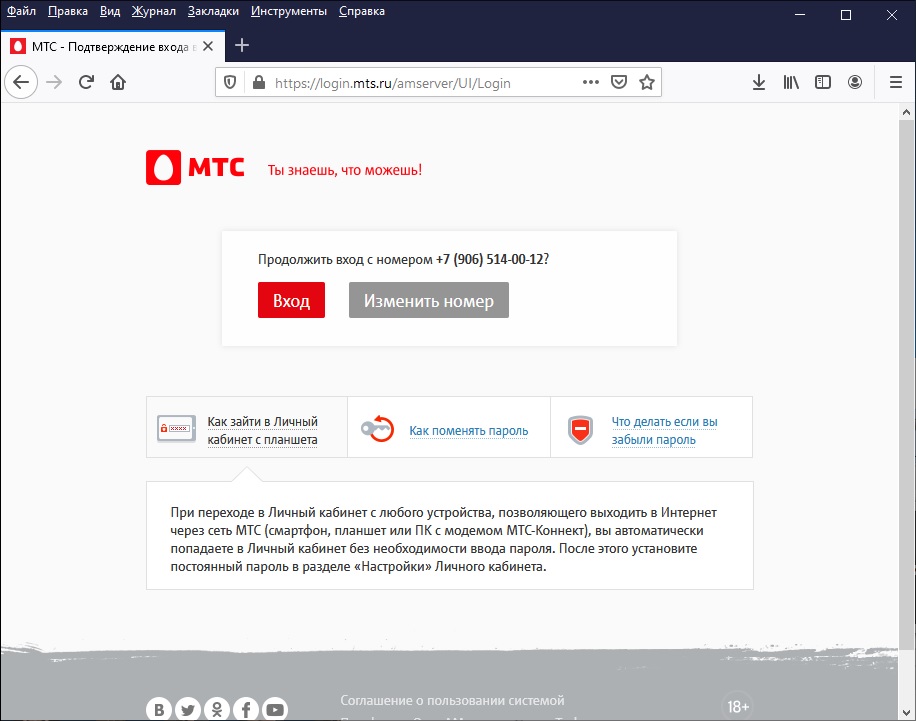Click the phone number +7 (906) 514-00-12
The width and height of the screenshot is (916, 721).
tap(490, 259)
